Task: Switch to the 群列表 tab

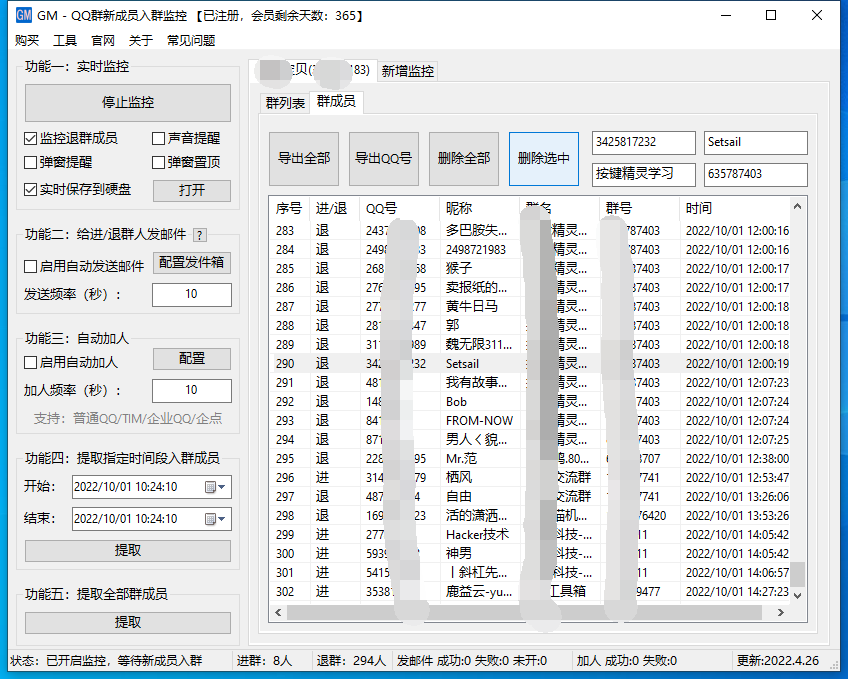Action: [x=285, y=103]
